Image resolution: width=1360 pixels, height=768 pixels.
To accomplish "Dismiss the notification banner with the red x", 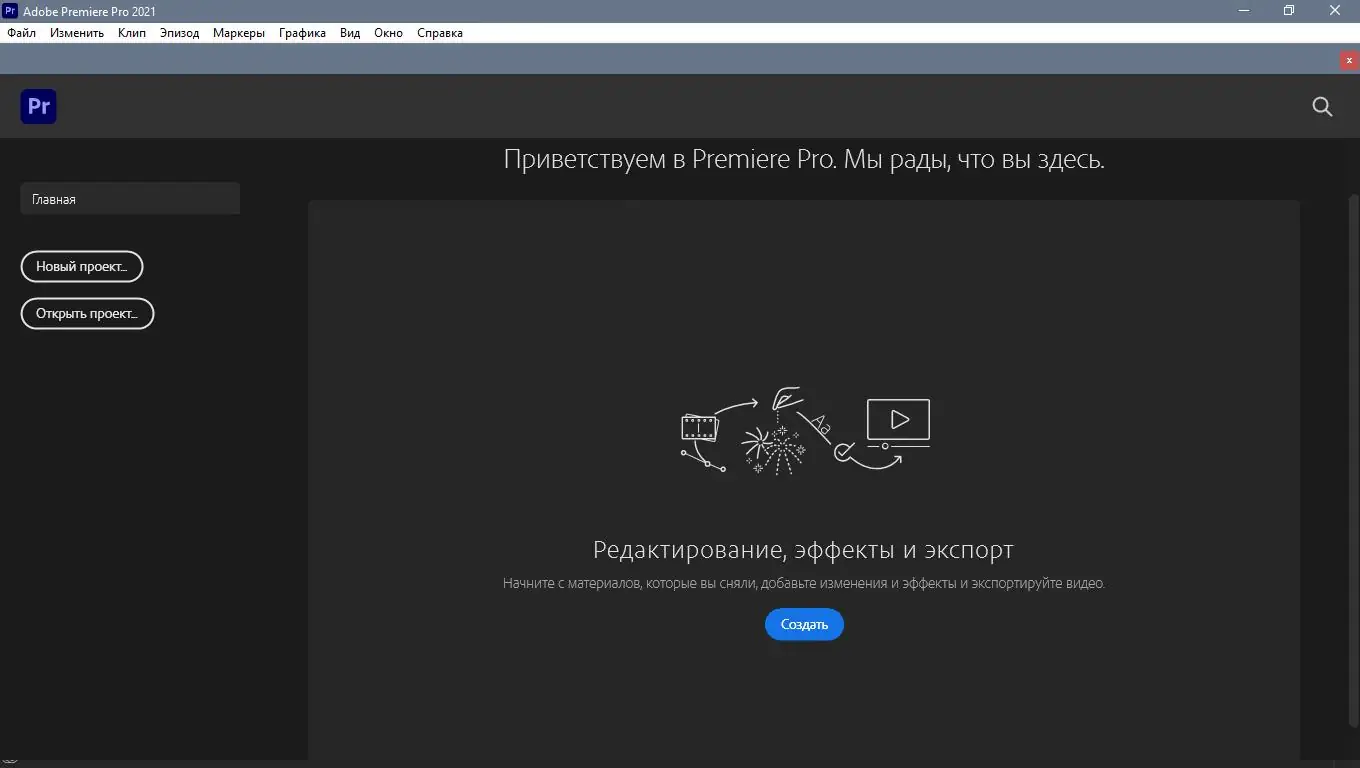I will click(x=1348, y=60).
